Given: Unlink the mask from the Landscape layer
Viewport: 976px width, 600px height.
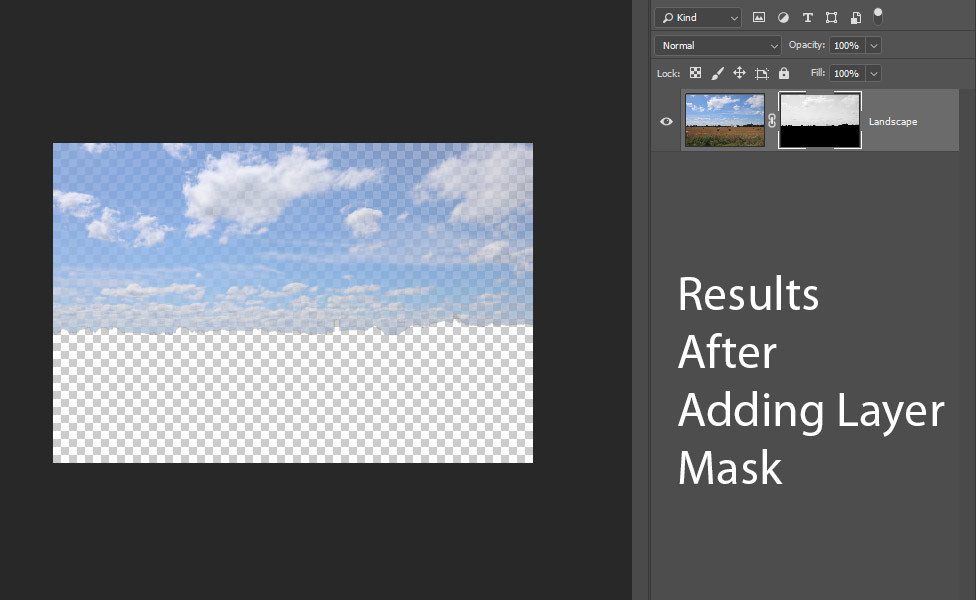Looking at the screenshot, I should pos(771,121).
